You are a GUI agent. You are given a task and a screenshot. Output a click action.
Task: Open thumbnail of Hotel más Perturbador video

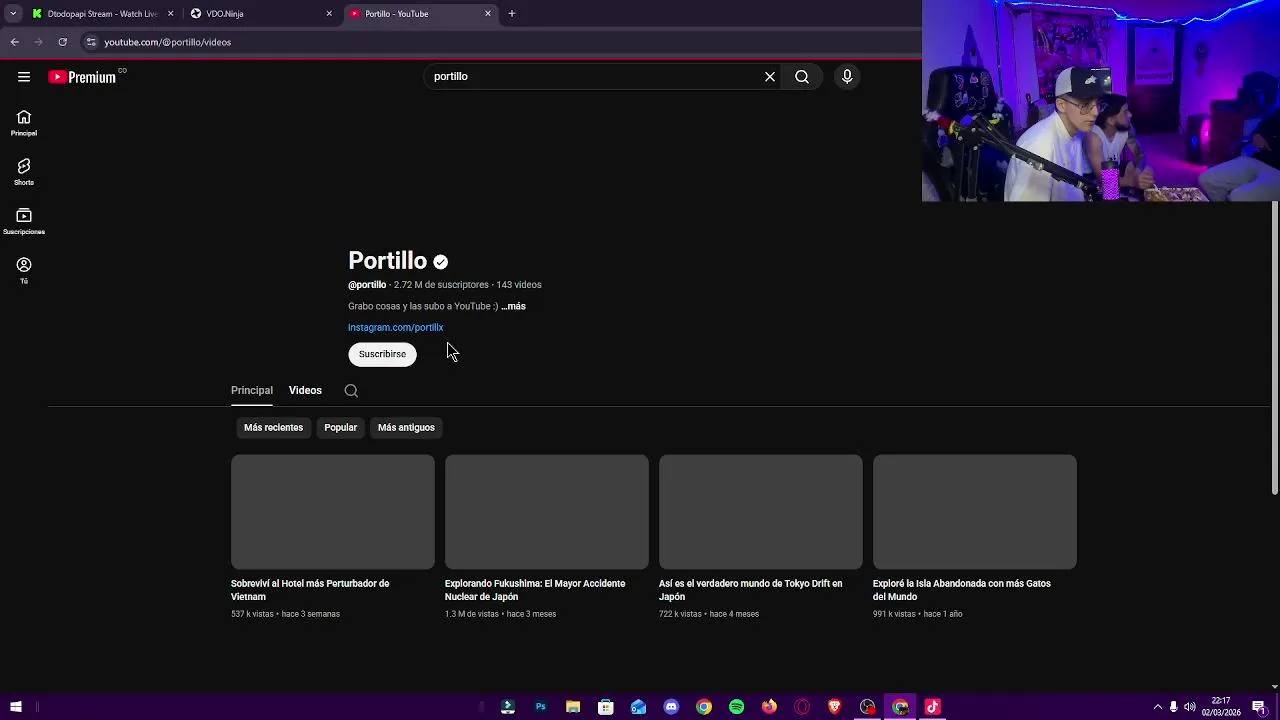[x=333, y=512]
